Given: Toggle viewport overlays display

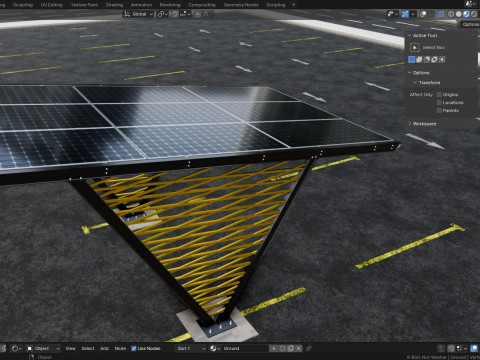Looking at the screenshot, I should 423,14.
